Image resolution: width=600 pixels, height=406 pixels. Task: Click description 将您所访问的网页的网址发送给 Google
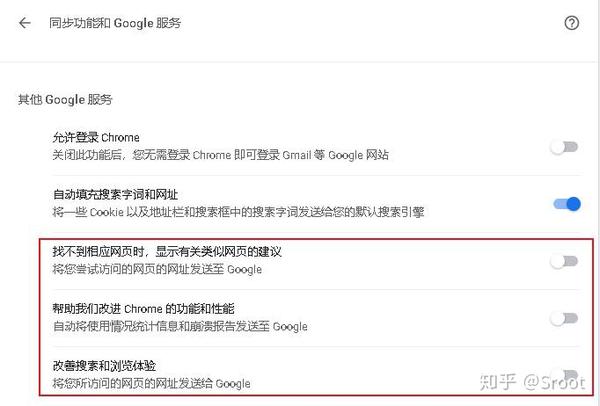pyautogui.click(x=151, y=383)
